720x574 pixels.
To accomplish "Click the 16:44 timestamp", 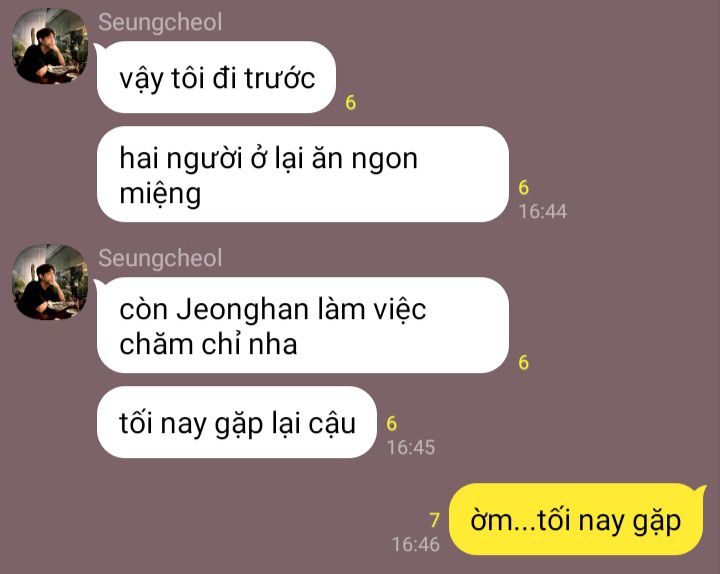I will tap(543, 212).
